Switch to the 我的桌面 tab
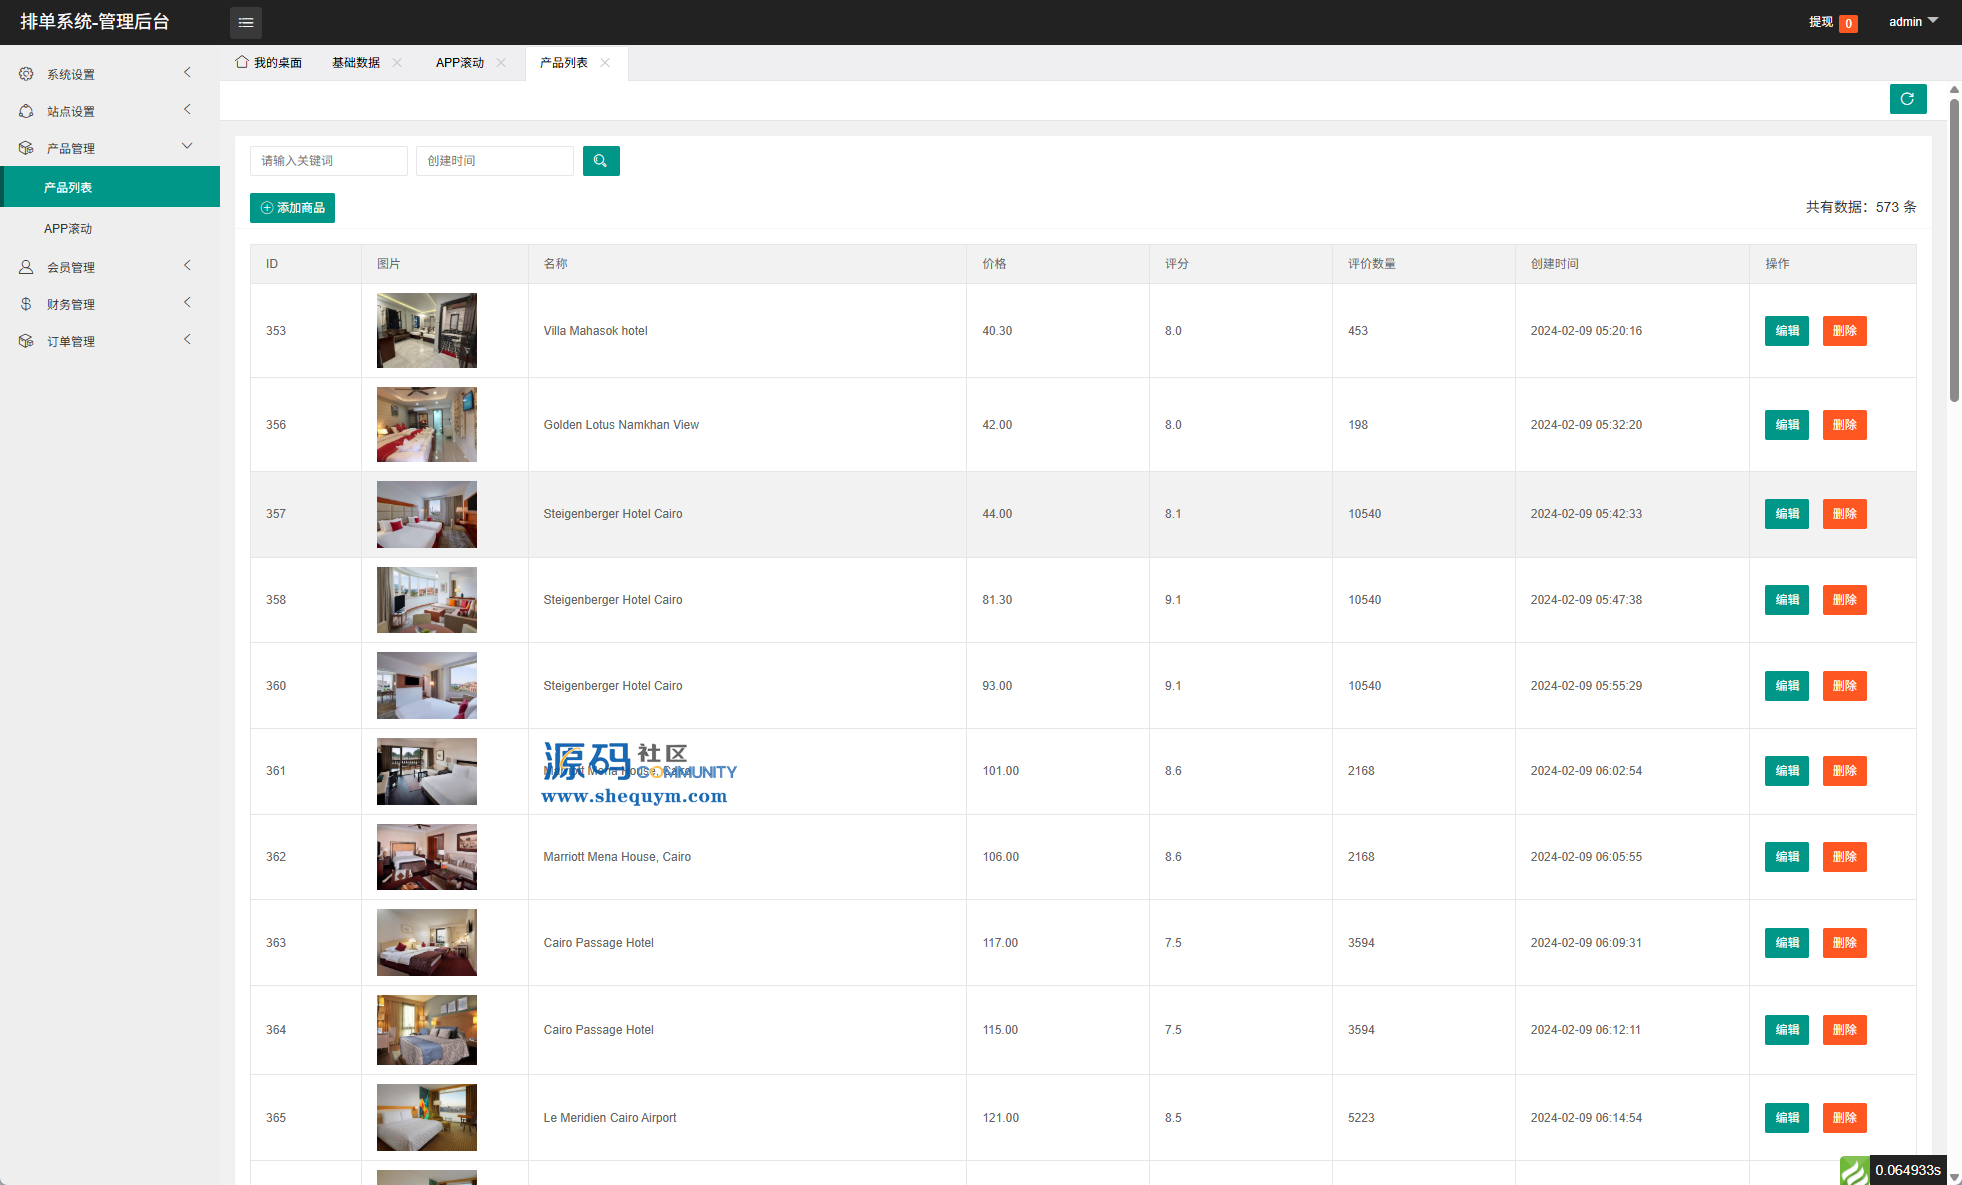The width and height of the screenshot is (1962, 1185). 269,63
